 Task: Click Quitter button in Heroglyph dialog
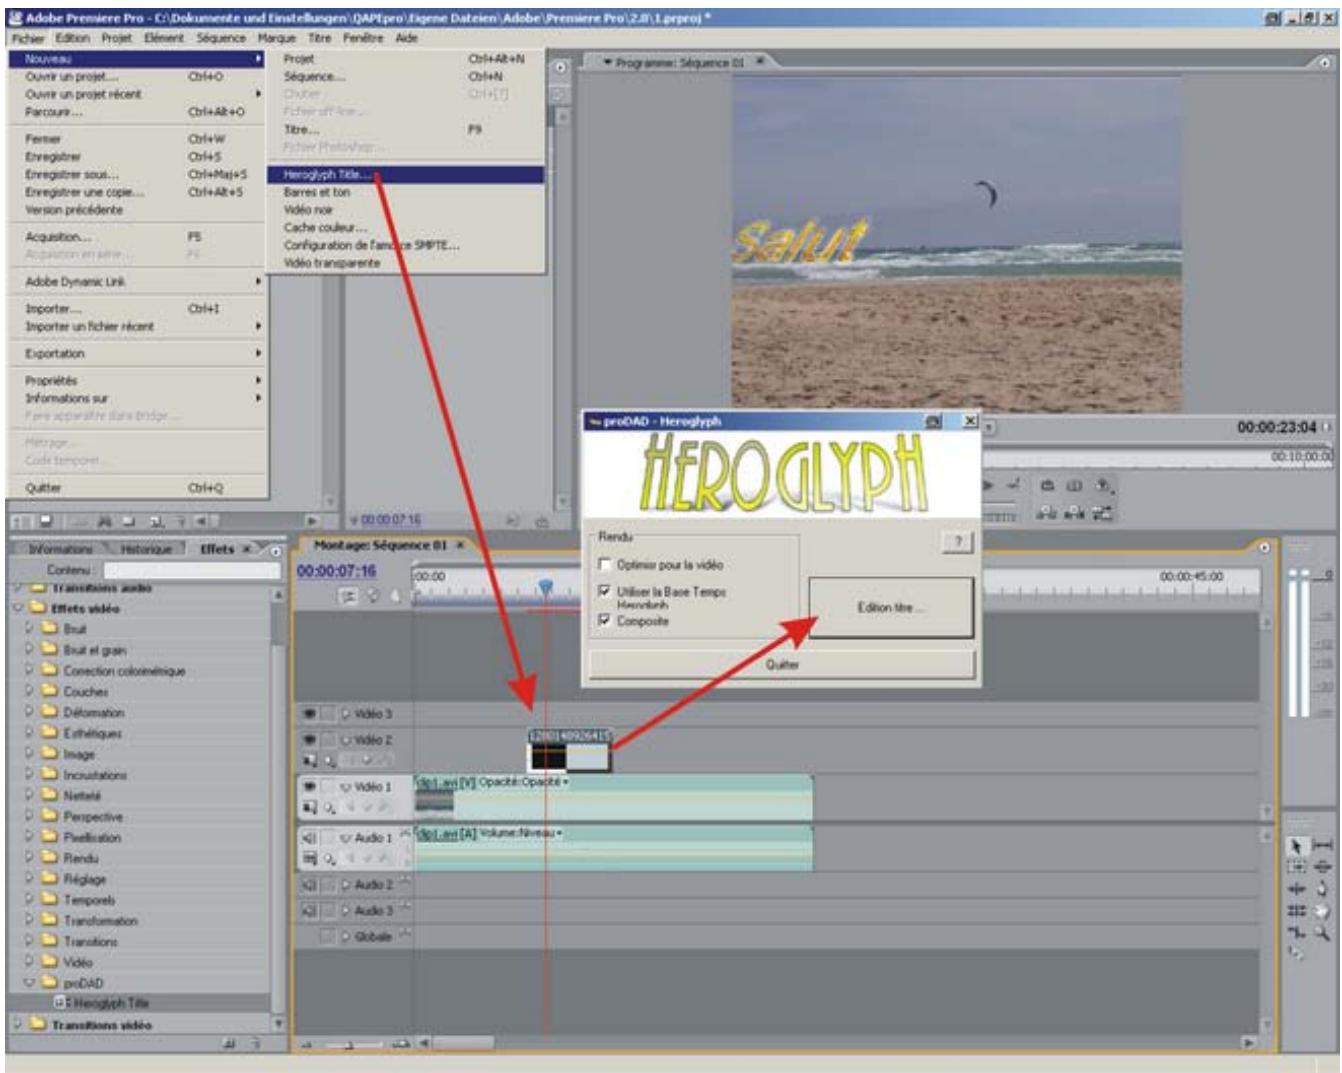(782, 665)
